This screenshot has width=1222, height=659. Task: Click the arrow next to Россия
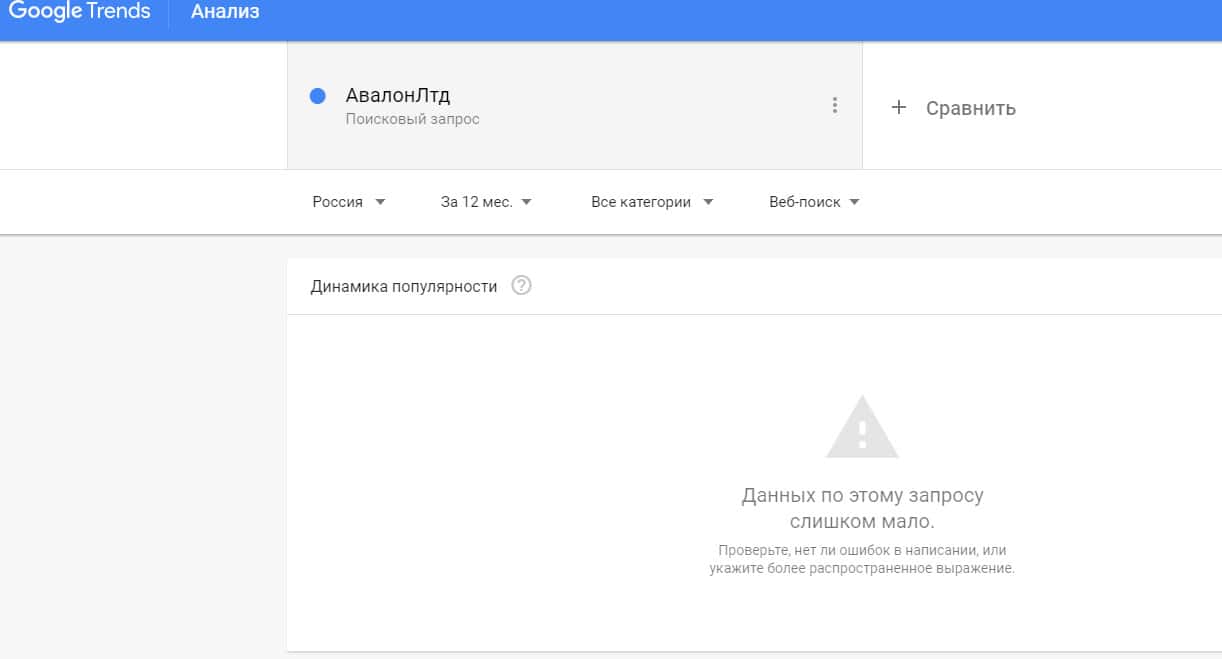click(x=380, y=202)
